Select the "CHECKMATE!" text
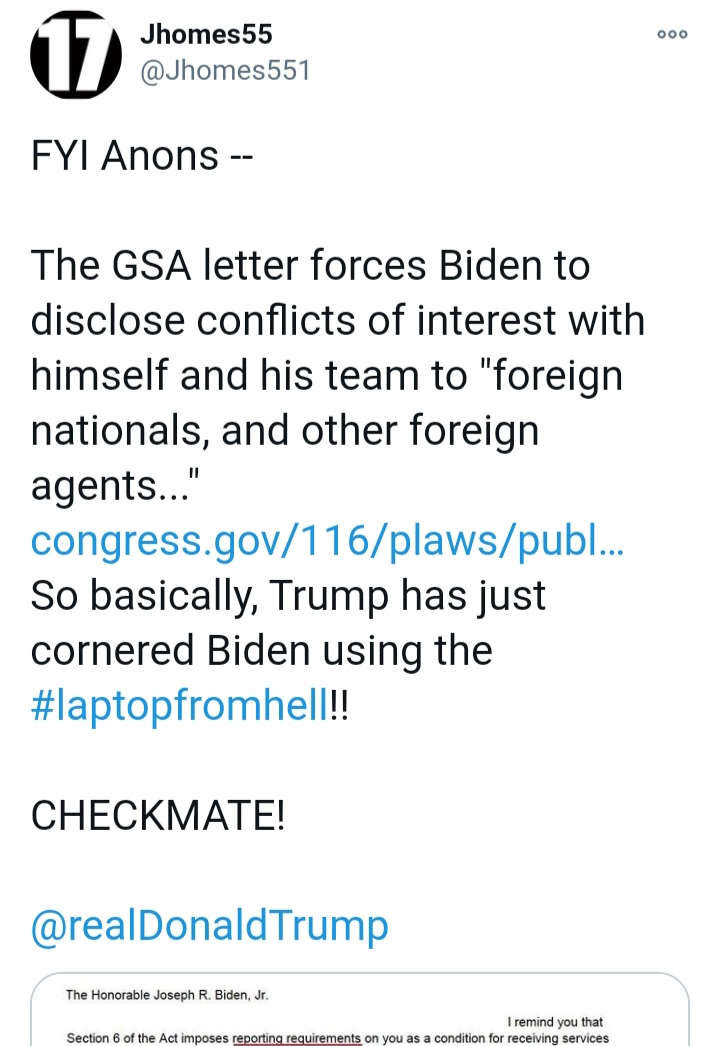 [x=158, y=816]
